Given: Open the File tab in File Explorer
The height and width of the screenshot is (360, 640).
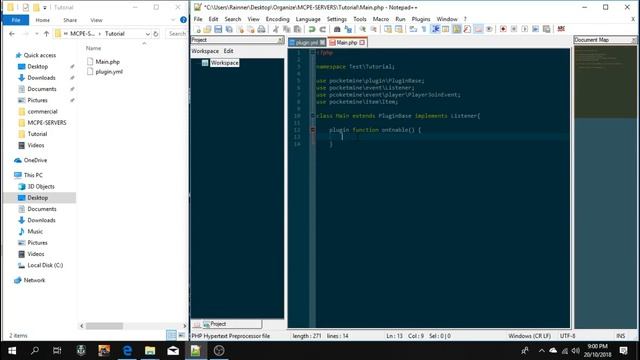Looking at the screenshot, I should click(16, 20).
